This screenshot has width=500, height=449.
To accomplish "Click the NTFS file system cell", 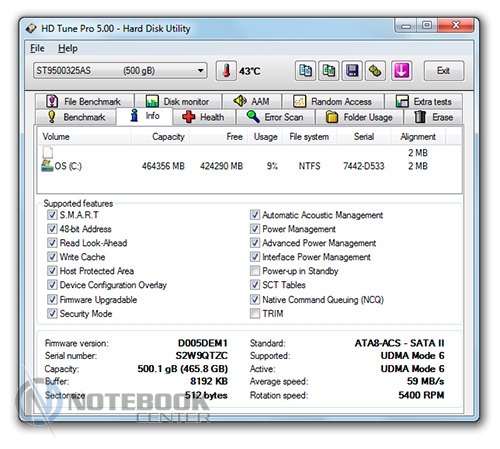I will coord(309,166).
